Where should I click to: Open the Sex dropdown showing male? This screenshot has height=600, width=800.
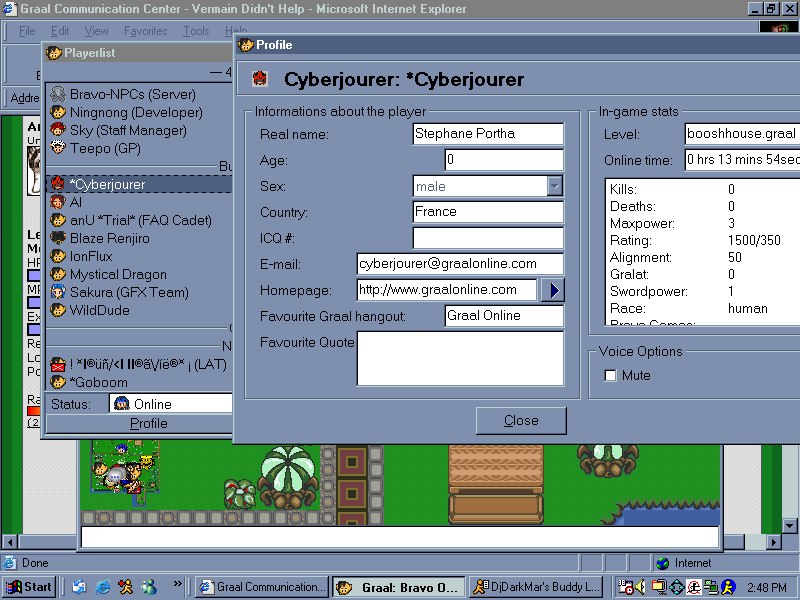click(x=555, y=186)
